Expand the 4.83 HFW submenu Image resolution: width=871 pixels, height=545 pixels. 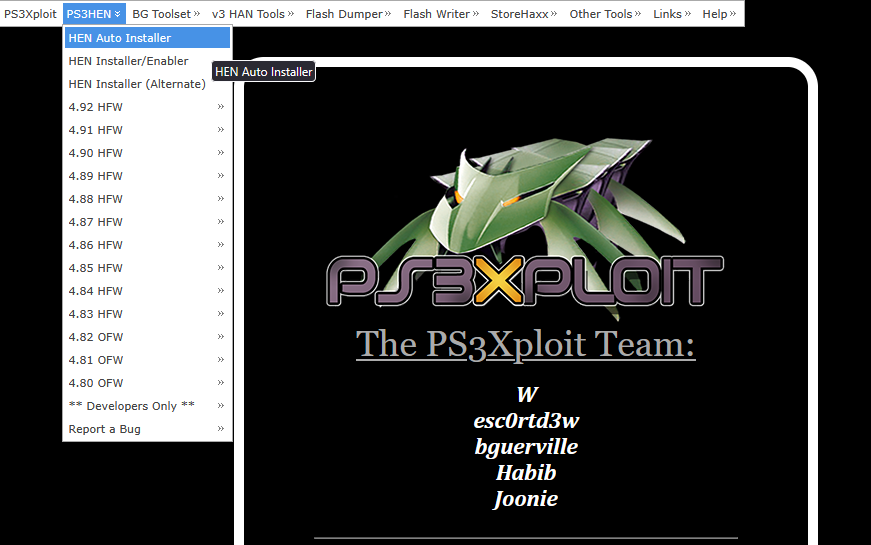(x=147, y=314)
